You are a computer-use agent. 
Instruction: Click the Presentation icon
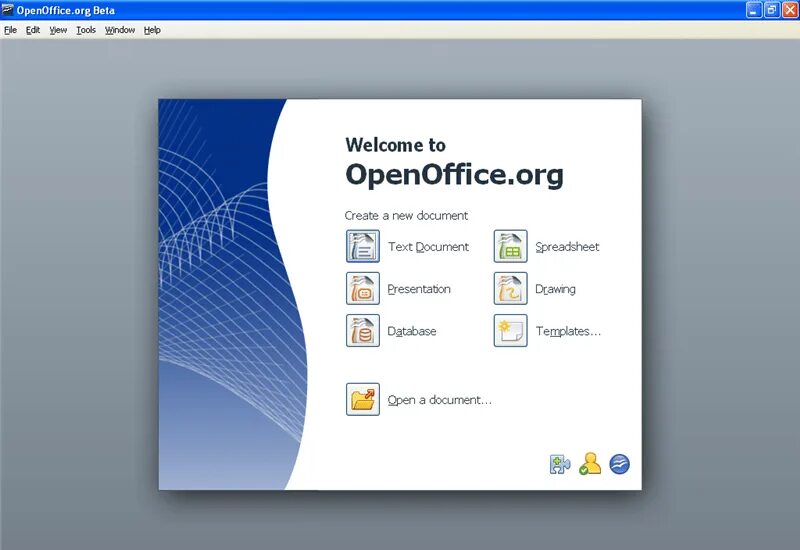363,288
